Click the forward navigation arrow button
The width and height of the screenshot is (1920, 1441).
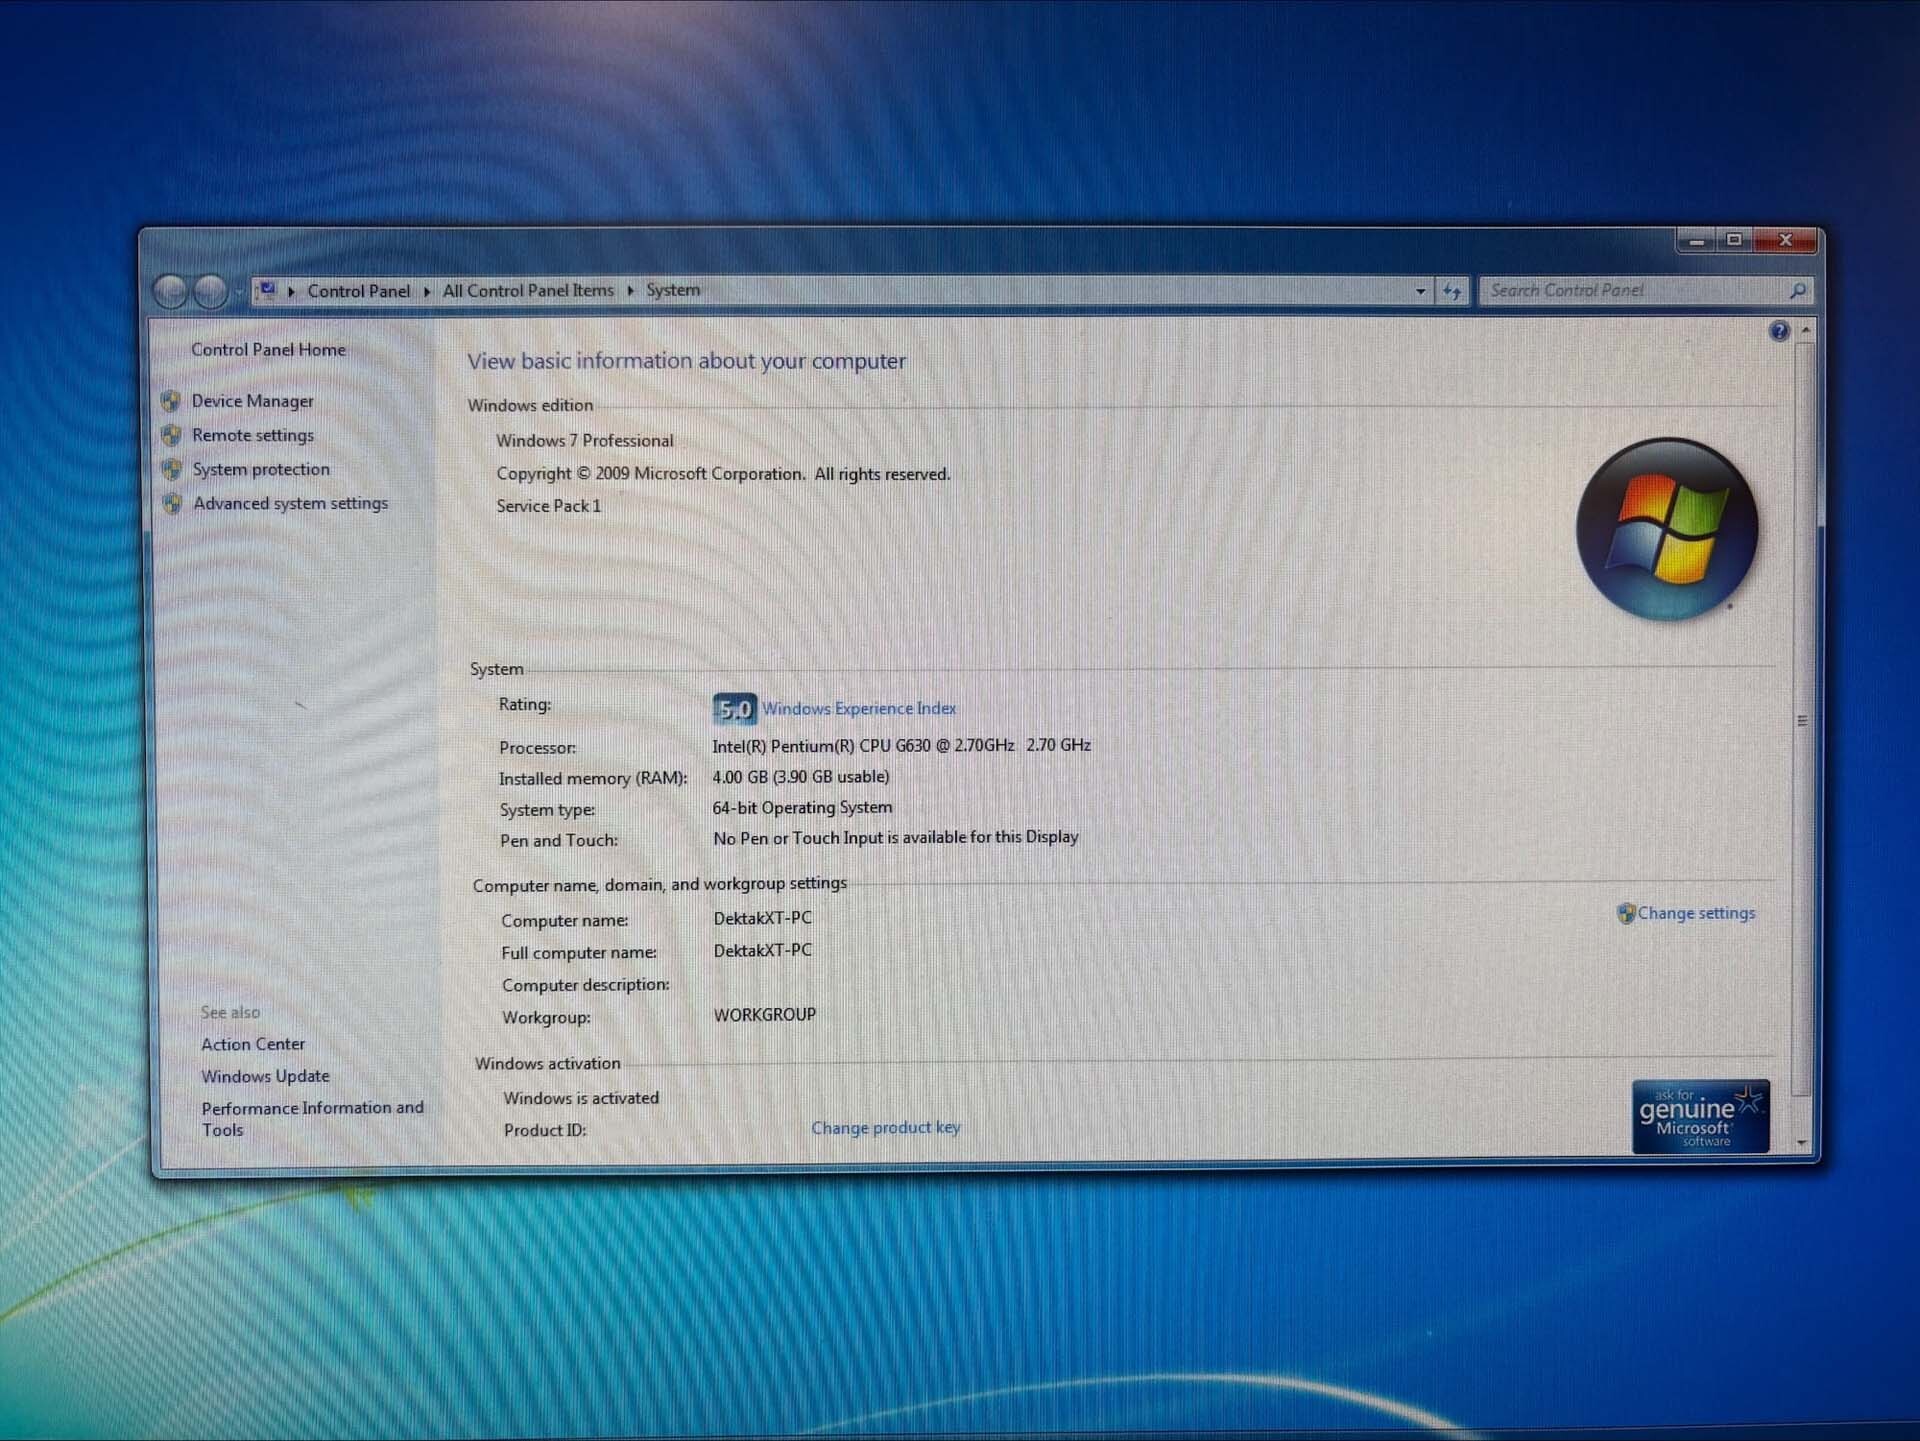(210, 291)
